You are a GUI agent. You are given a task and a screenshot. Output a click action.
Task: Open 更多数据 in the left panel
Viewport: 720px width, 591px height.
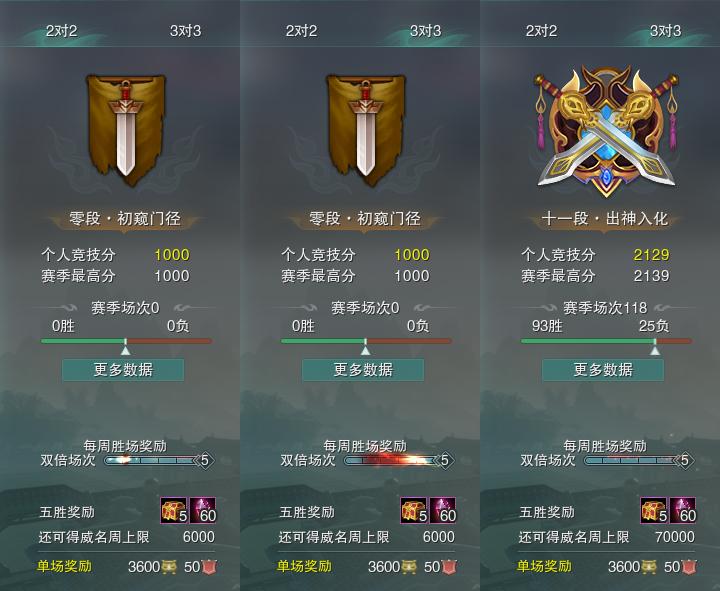tap(123, 370)
